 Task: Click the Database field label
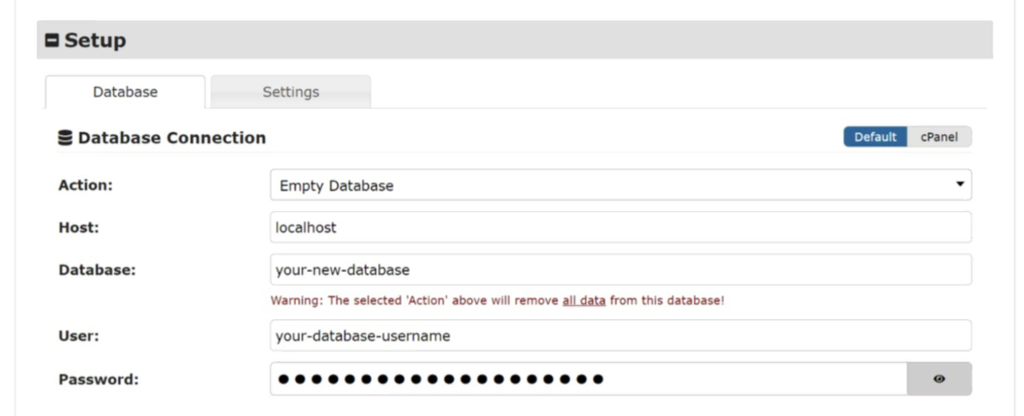[x=97, y=270]
